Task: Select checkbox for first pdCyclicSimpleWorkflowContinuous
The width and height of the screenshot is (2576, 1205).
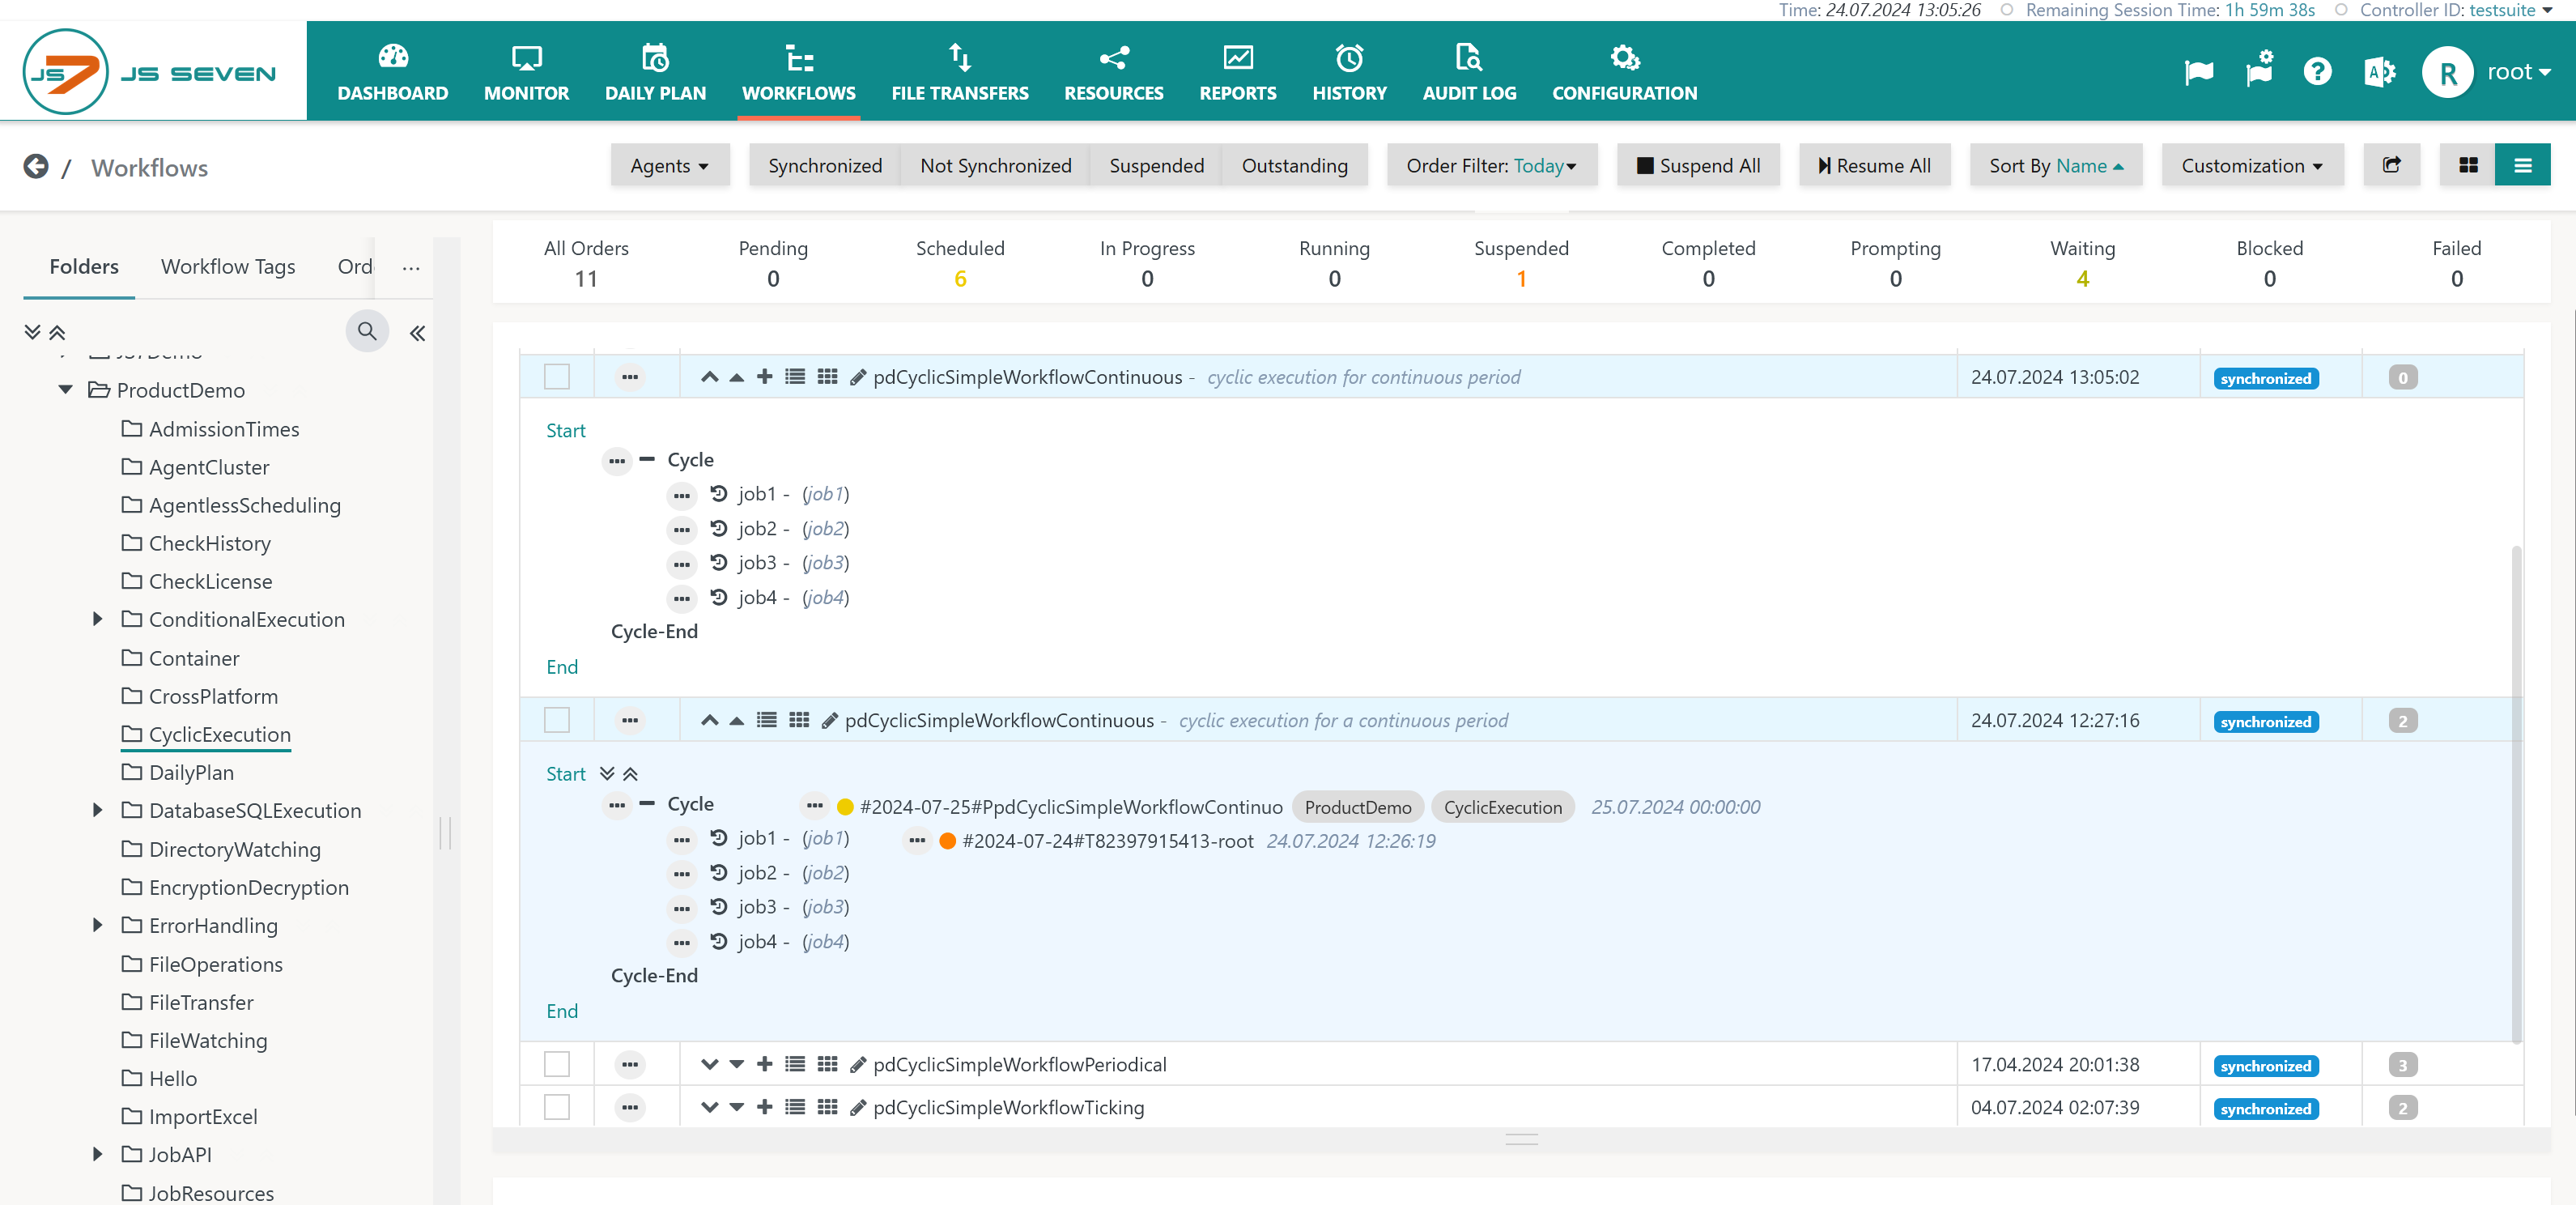Action: click(557, 377)
